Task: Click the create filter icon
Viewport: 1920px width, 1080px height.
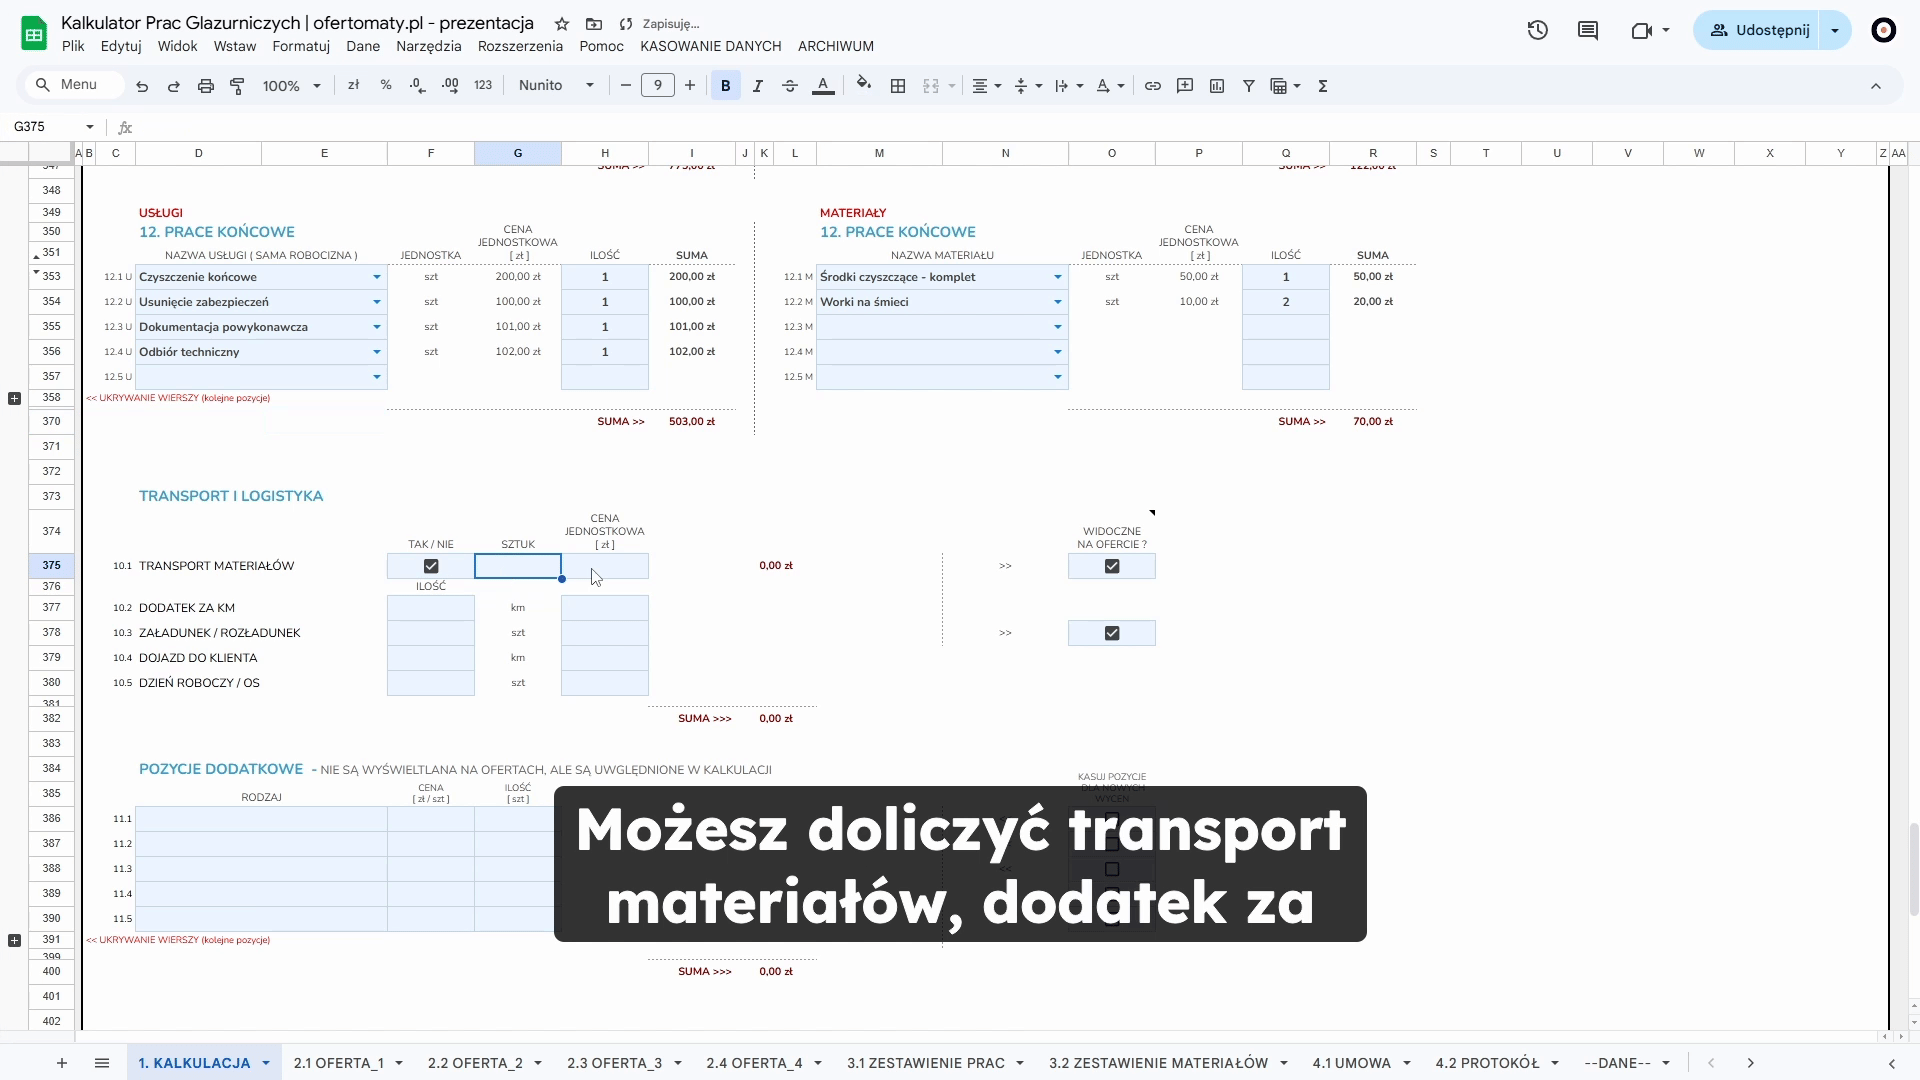Action: point(1248,86)
